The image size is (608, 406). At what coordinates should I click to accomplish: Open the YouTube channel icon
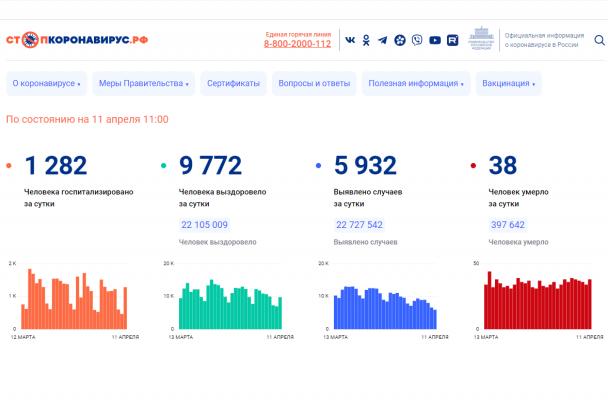[x=435, y=41]
